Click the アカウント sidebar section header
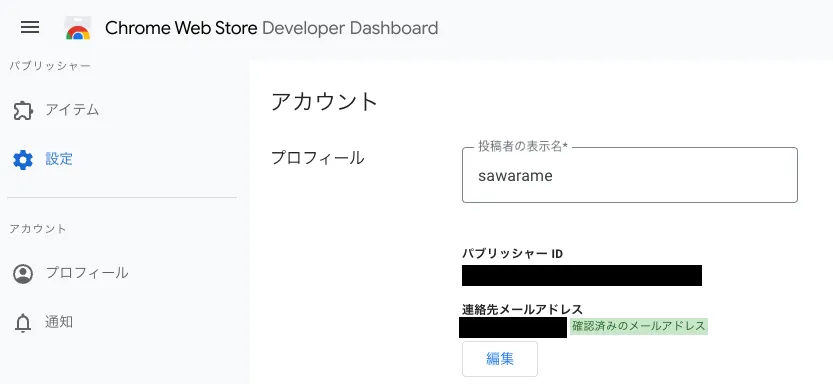 [38, 229]
